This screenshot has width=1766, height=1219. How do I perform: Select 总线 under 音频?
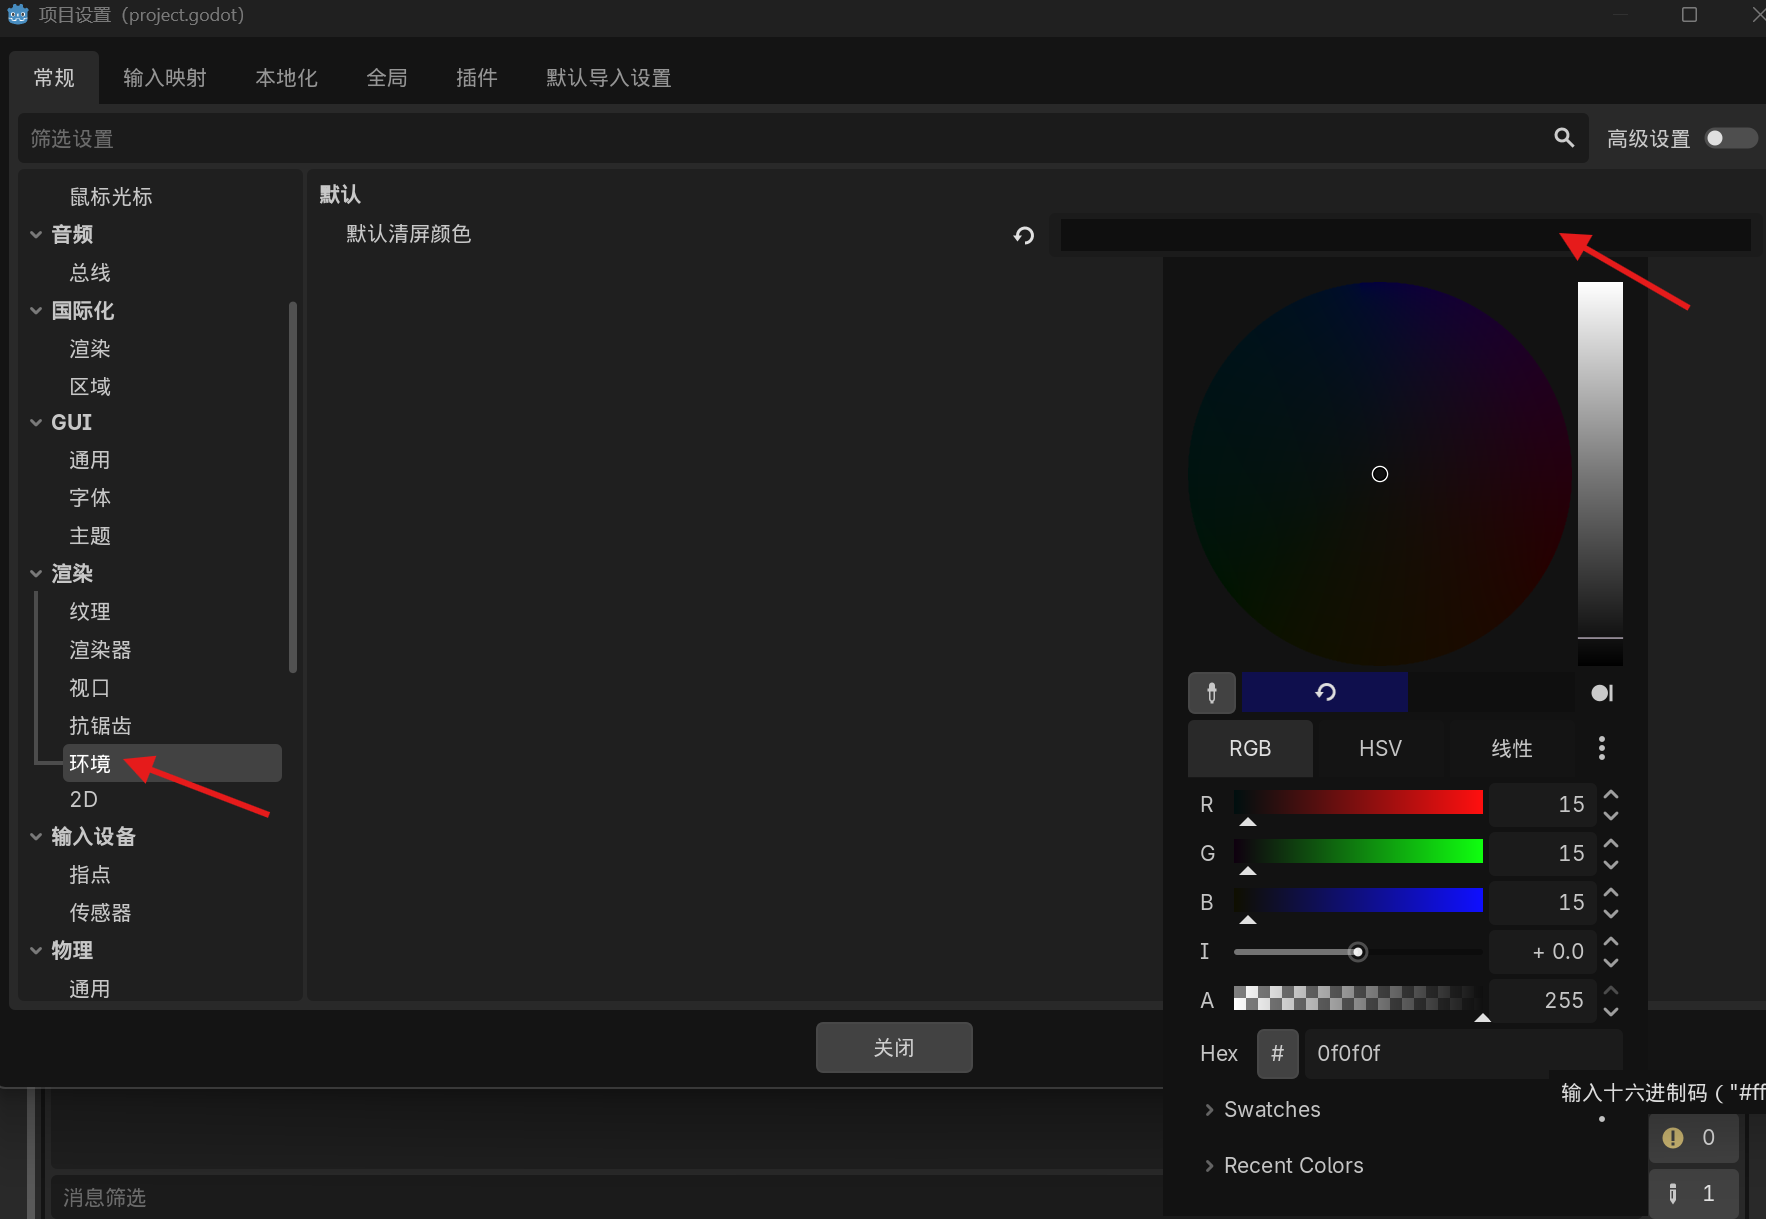tap(90, 273)
